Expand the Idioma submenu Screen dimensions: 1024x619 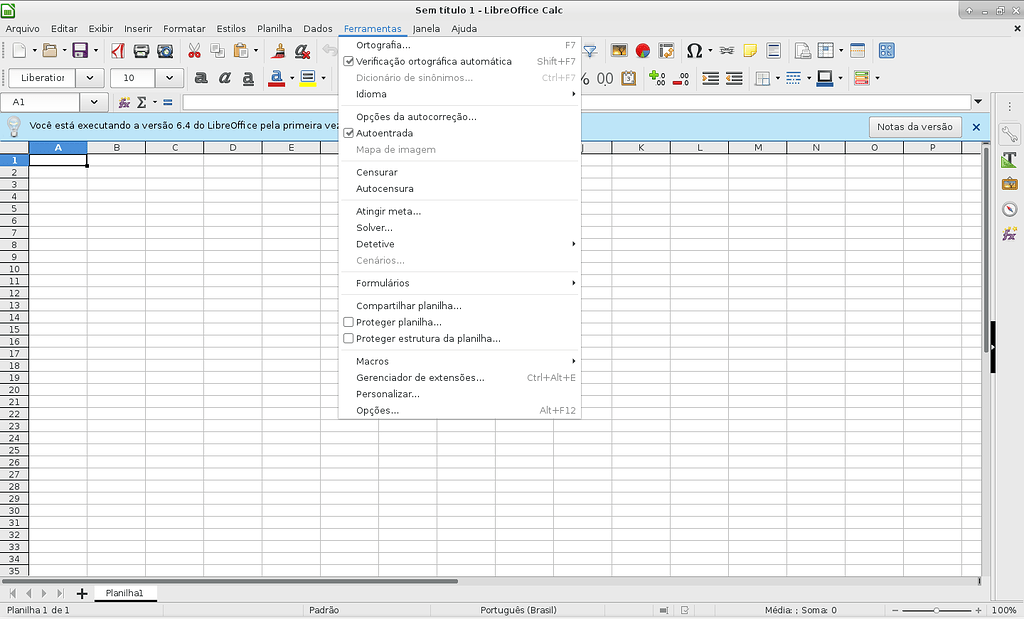460,94
